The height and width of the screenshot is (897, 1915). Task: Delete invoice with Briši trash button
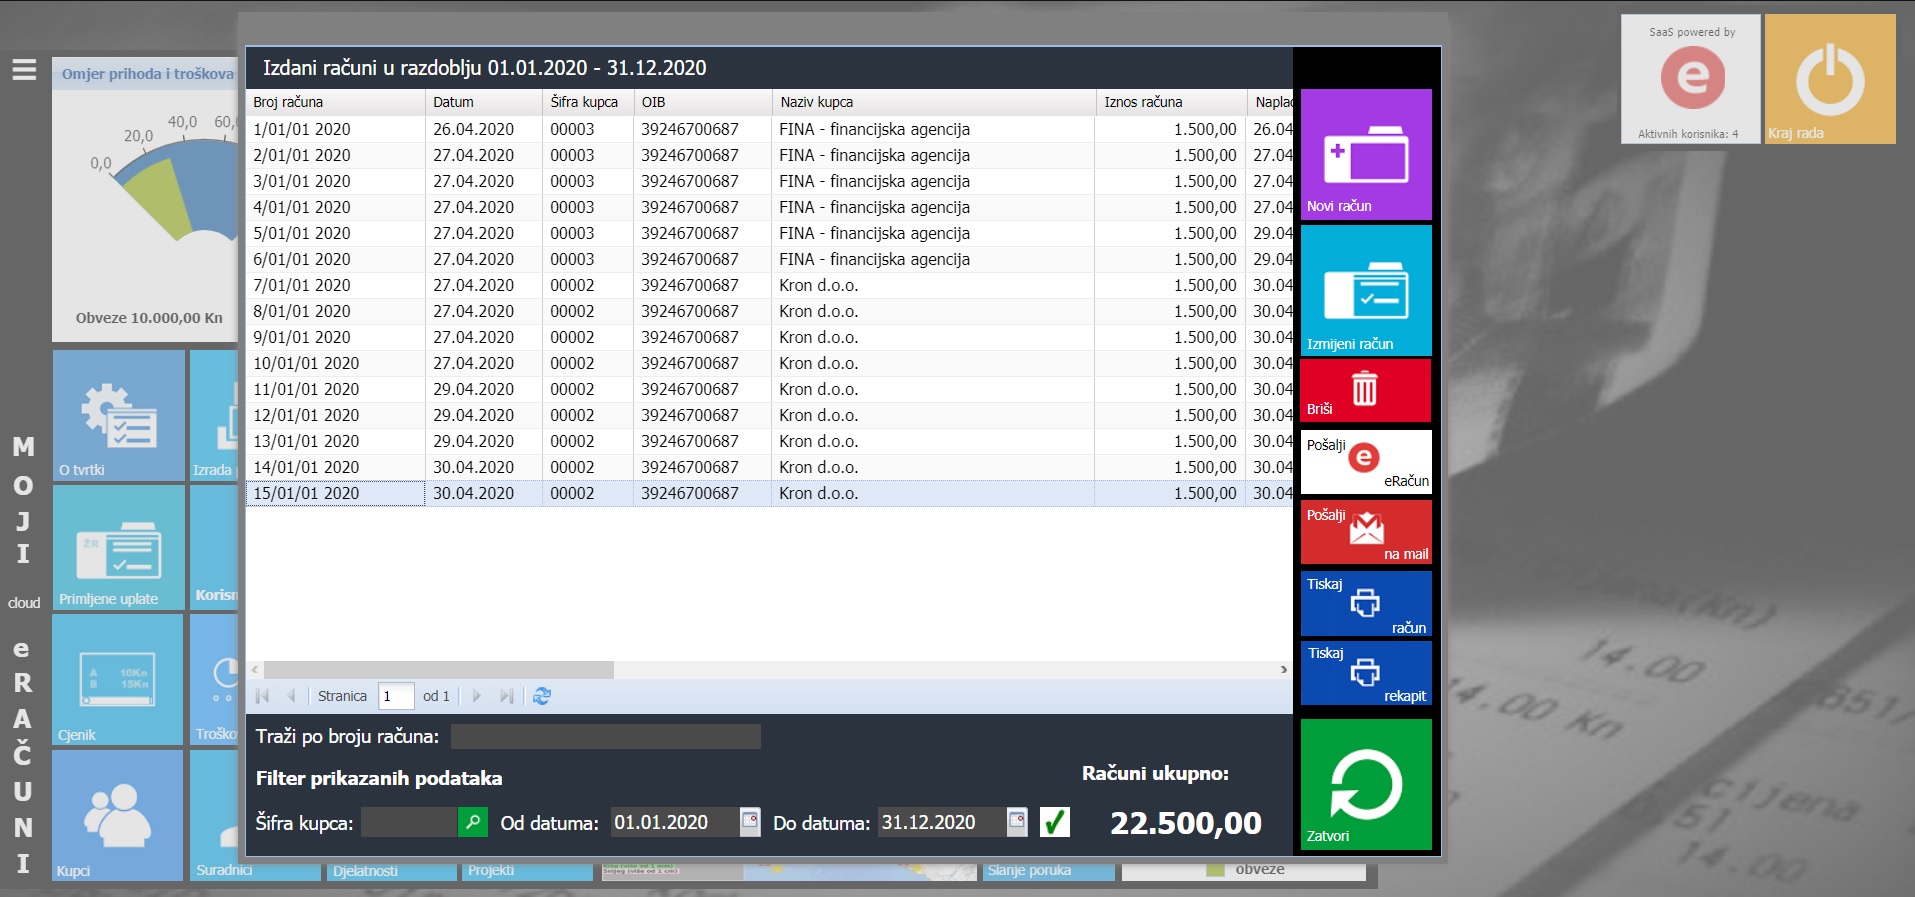[x=1366, y=391]
